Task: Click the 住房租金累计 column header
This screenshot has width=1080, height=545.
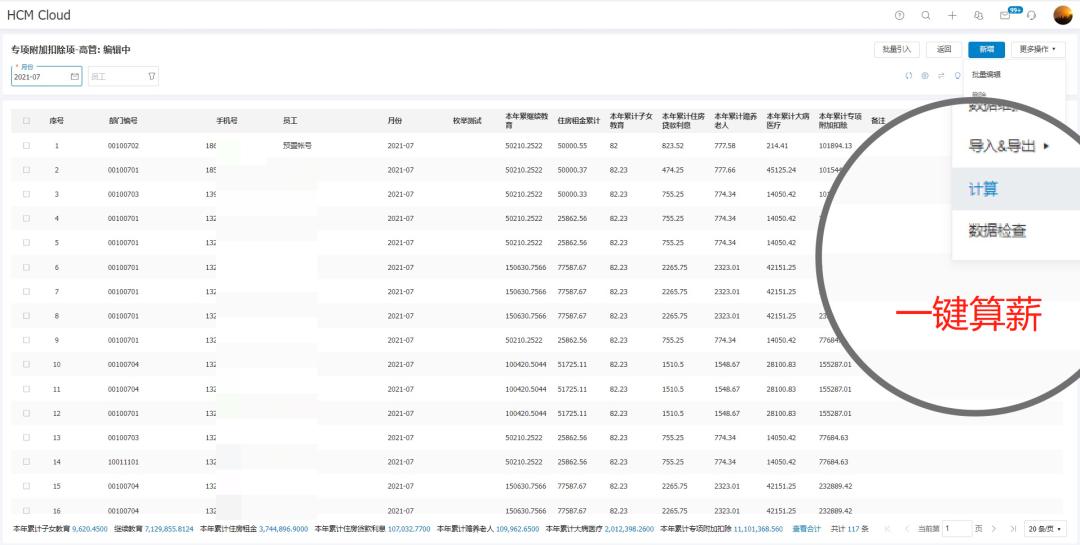Action: 579,121
